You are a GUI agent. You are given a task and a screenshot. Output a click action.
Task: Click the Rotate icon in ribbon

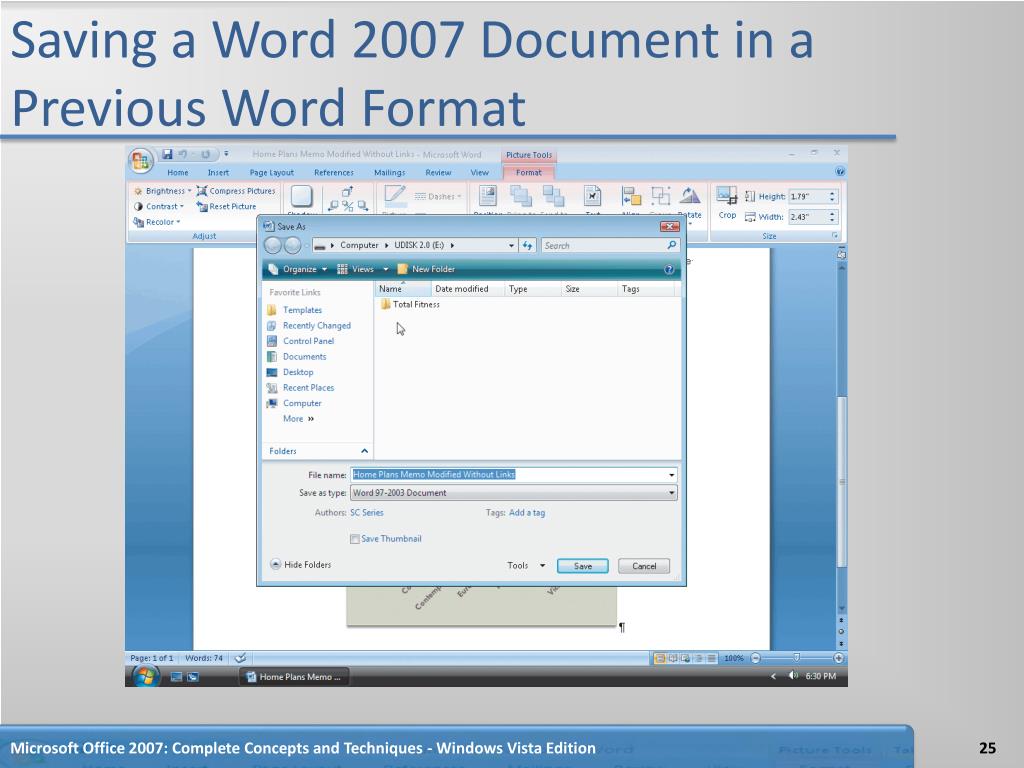tap(690, 195)
